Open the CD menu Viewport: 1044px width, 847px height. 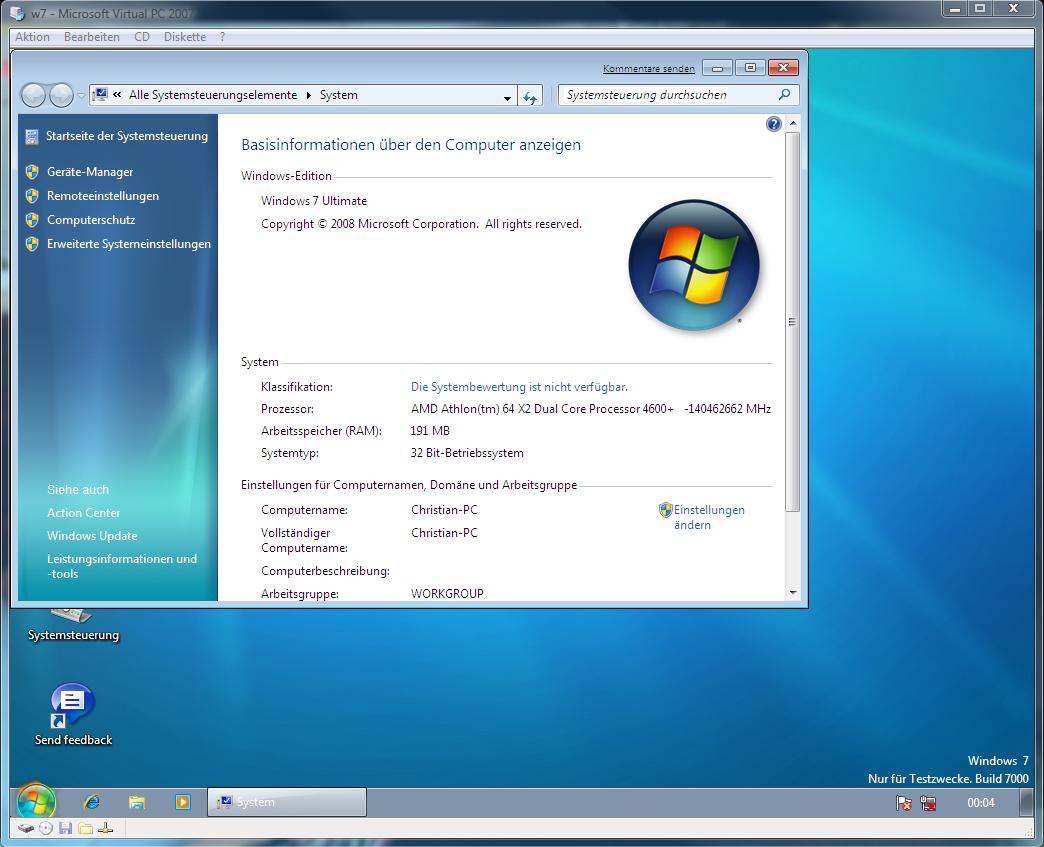point(142,37)
